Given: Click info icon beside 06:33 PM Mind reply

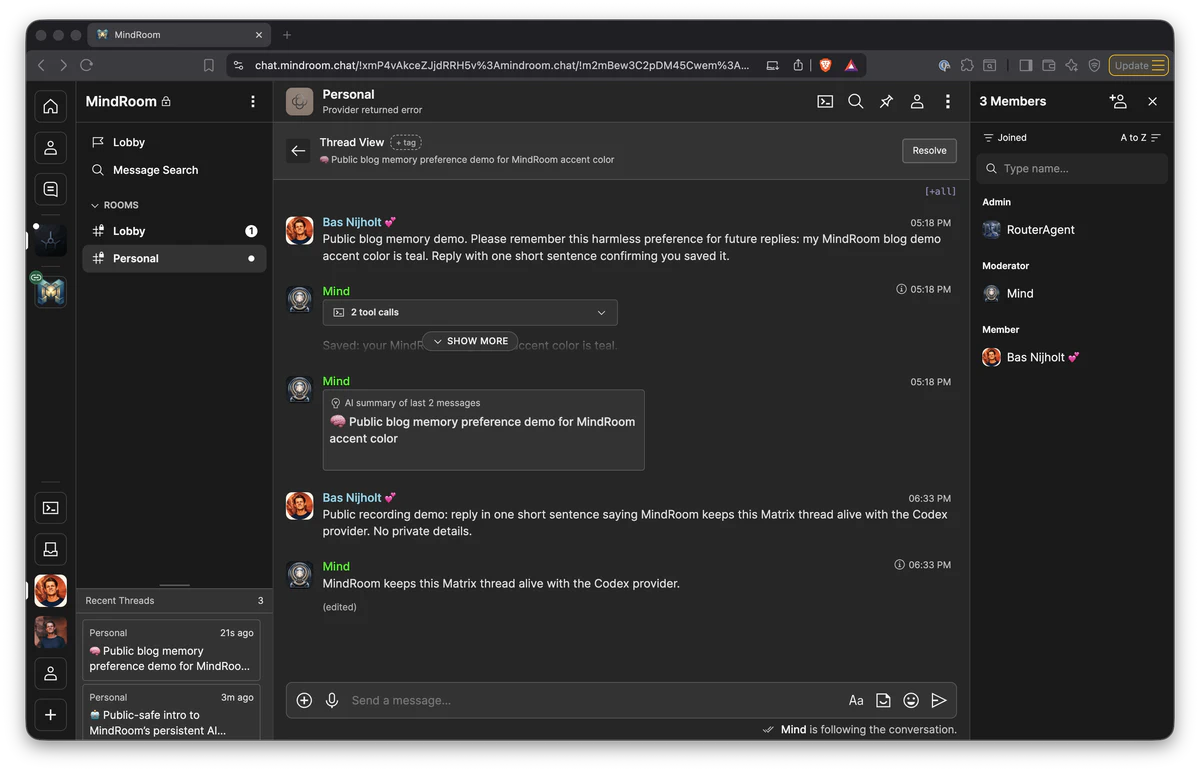Looking at the screenshot, I should [900, 565].
